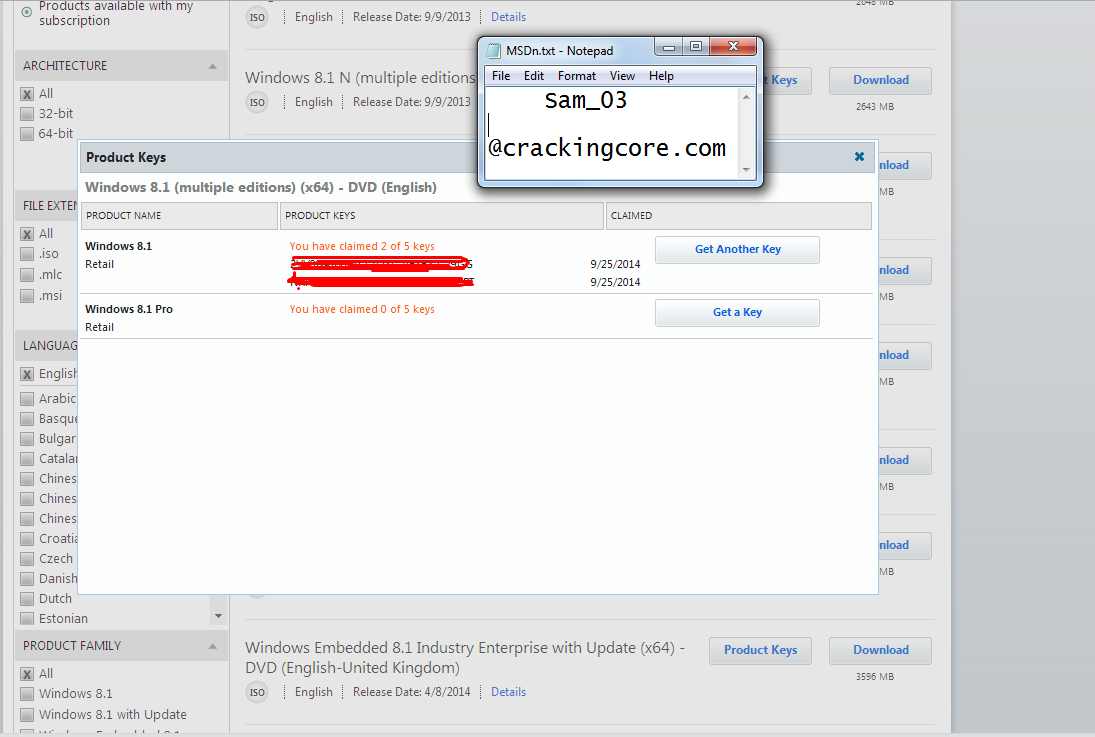Enable the 64-bit architecture checkbox

(27, 133)
